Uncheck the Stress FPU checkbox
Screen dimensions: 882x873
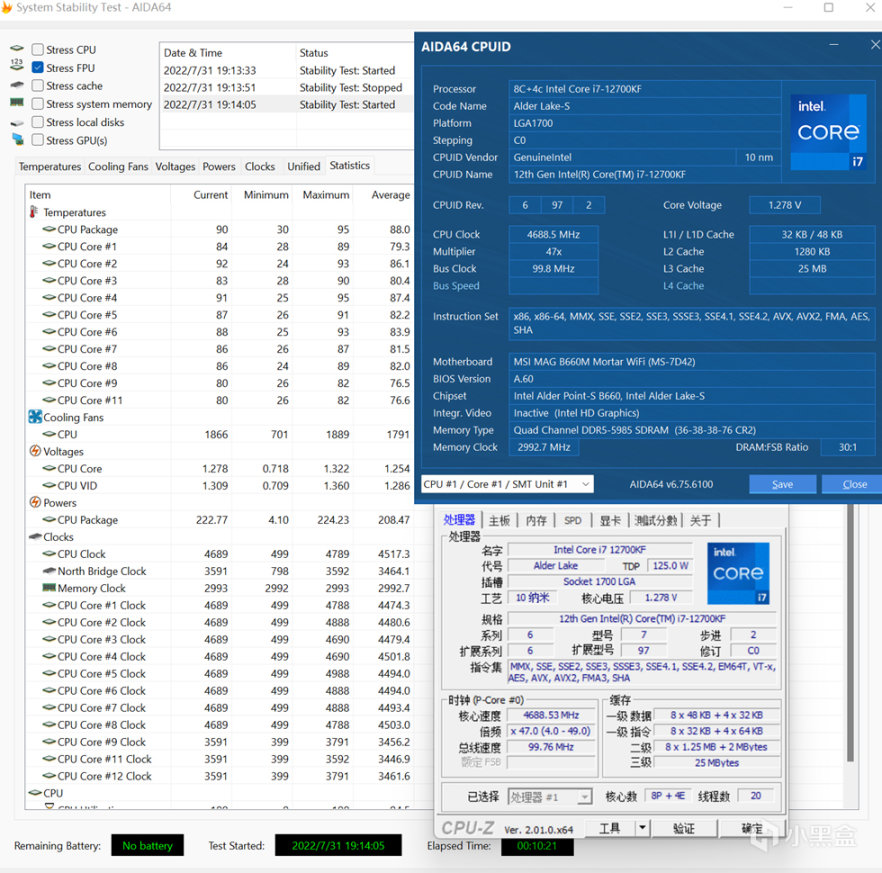coord(38,68)
